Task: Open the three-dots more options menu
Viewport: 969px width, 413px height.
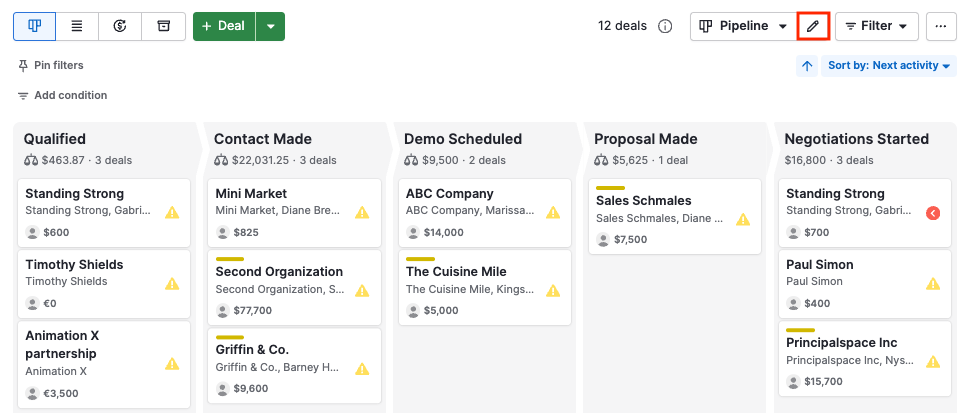Action: (x=941, y=26)
